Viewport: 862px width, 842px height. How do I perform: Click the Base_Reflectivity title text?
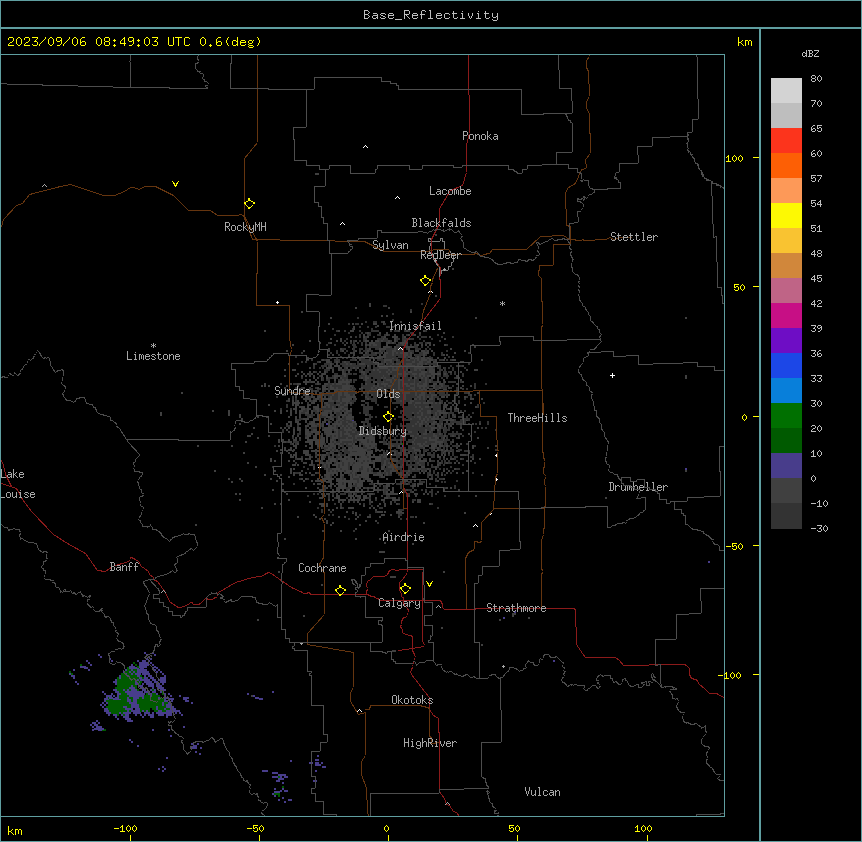click(431, 15)
